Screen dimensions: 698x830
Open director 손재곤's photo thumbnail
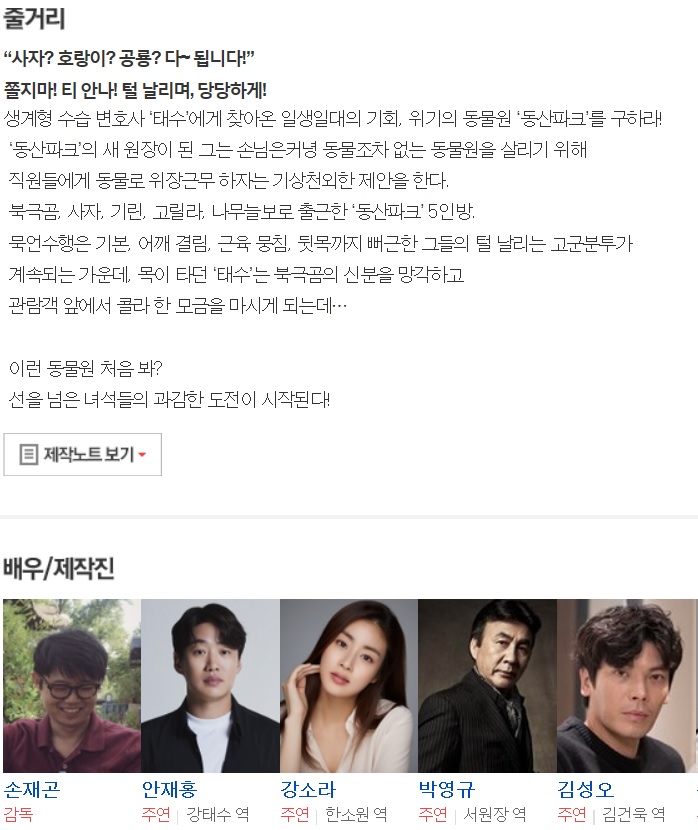[x=72, y=685]
